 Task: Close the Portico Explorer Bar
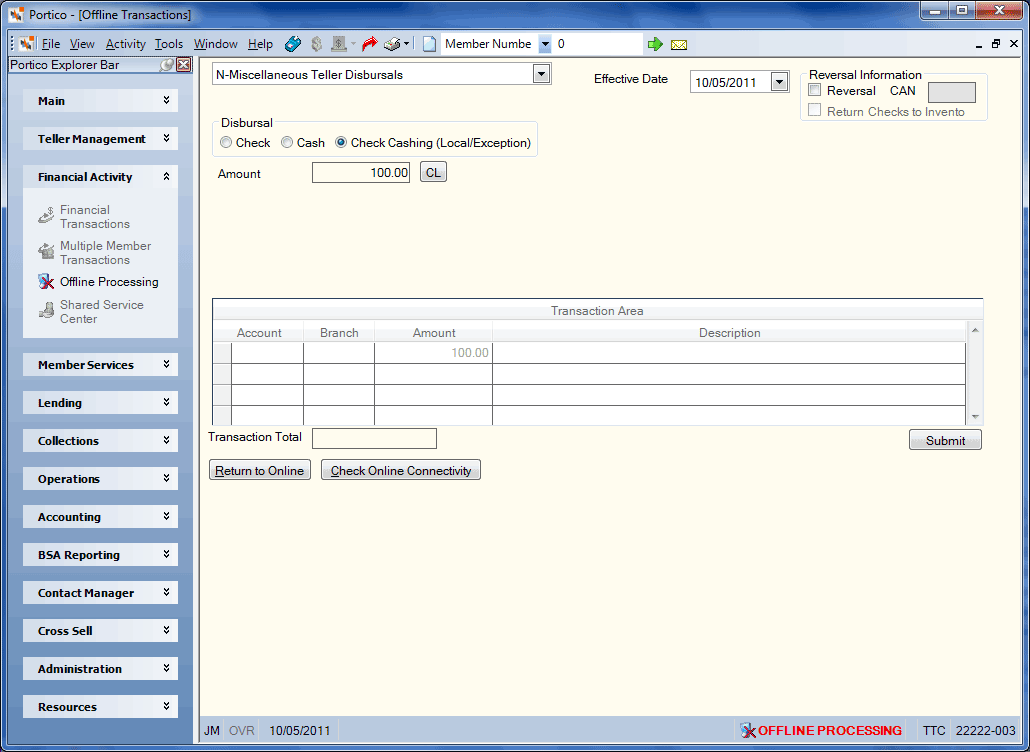pos(184,64)
